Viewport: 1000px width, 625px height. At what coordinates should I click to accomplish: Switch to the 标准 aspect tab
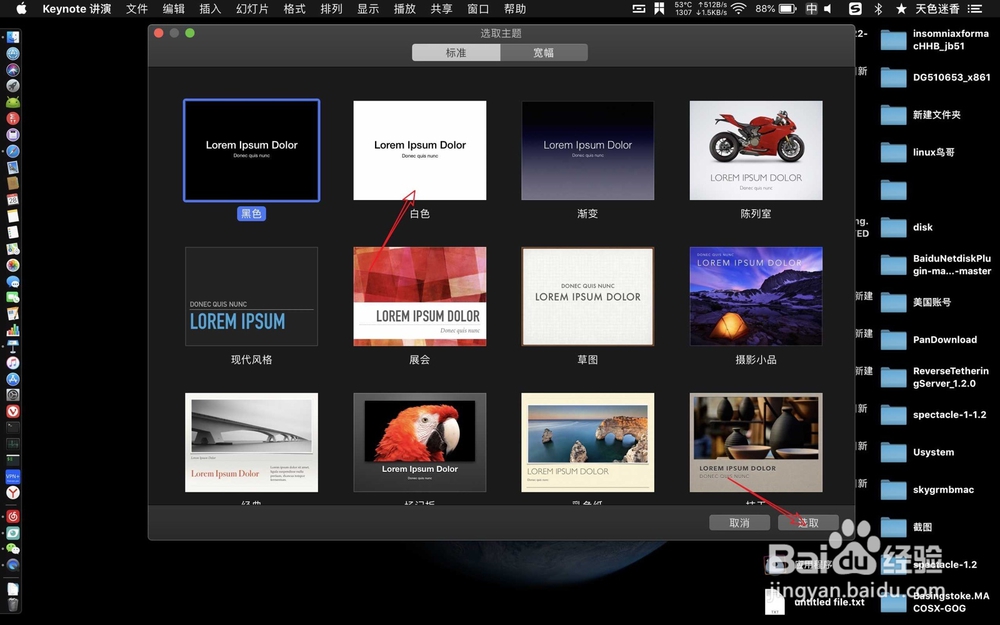tap(456, 52)
